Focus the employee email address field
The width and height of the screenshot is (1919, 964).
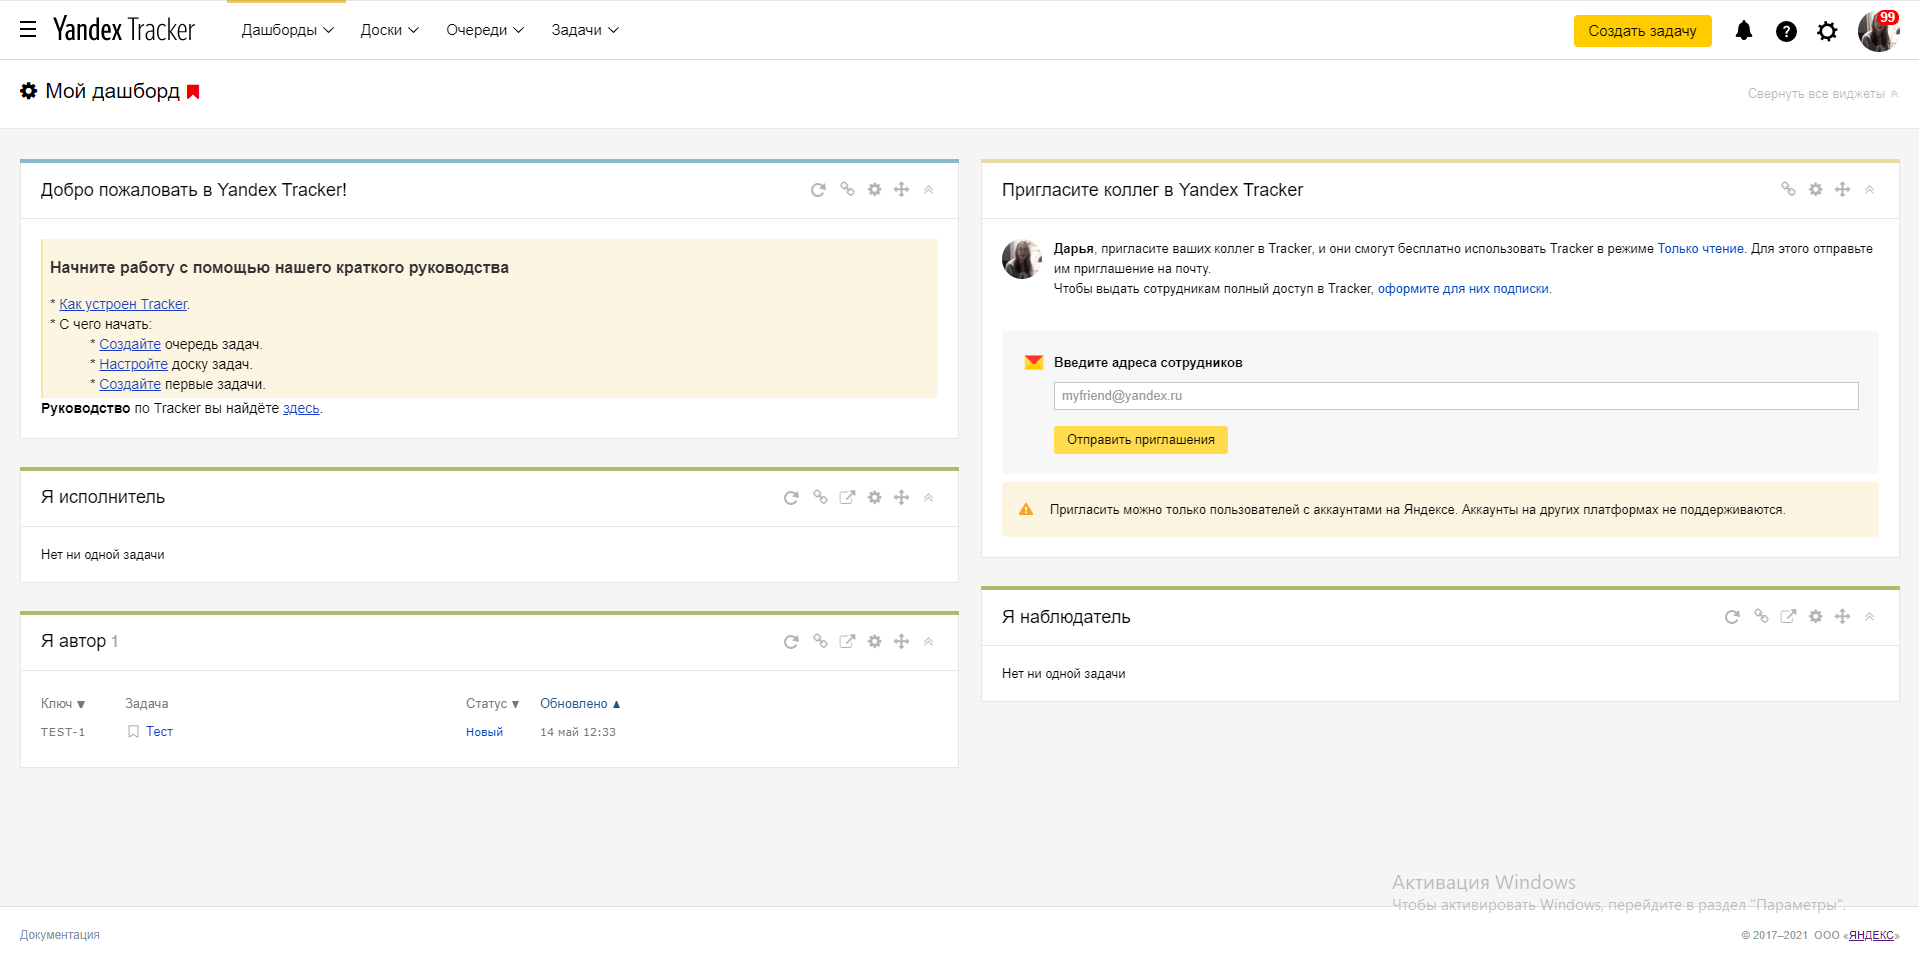pyautogui.click(x=1456, y=396)
